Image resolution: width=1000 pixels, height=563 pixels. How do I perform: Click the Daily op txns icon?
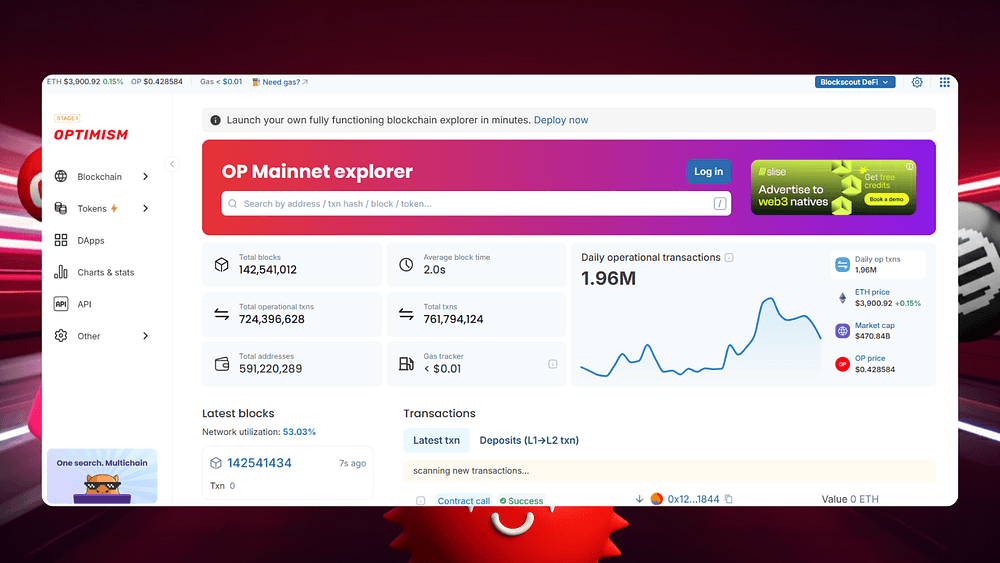842,265
